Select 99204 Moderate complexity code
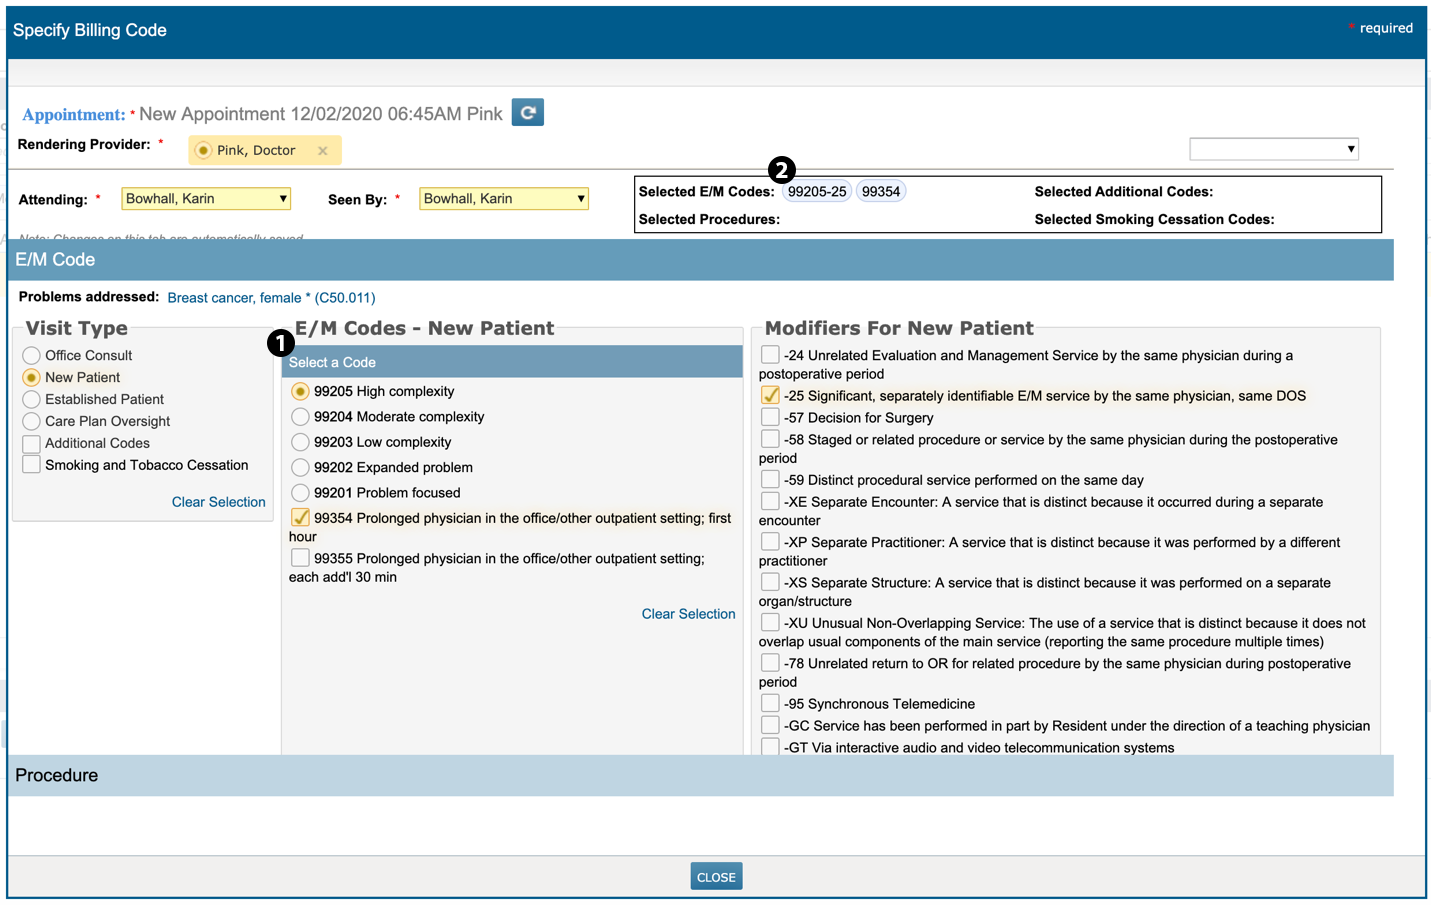 click(300, 417)
